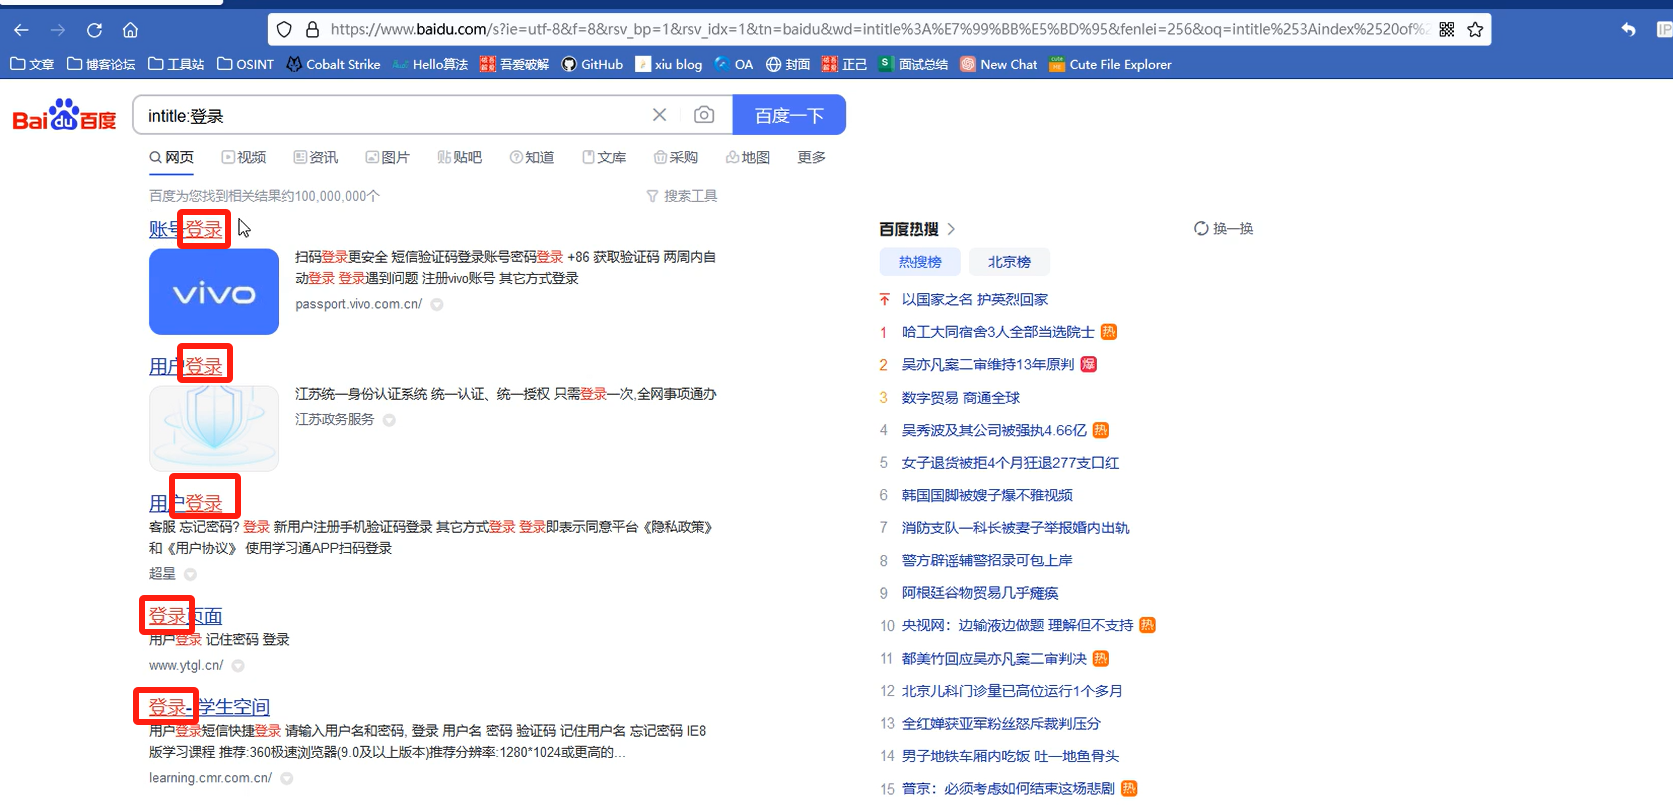Screen dimensions: 1673x811
Task: Open the OA bookmark
Action: (733, 64)
